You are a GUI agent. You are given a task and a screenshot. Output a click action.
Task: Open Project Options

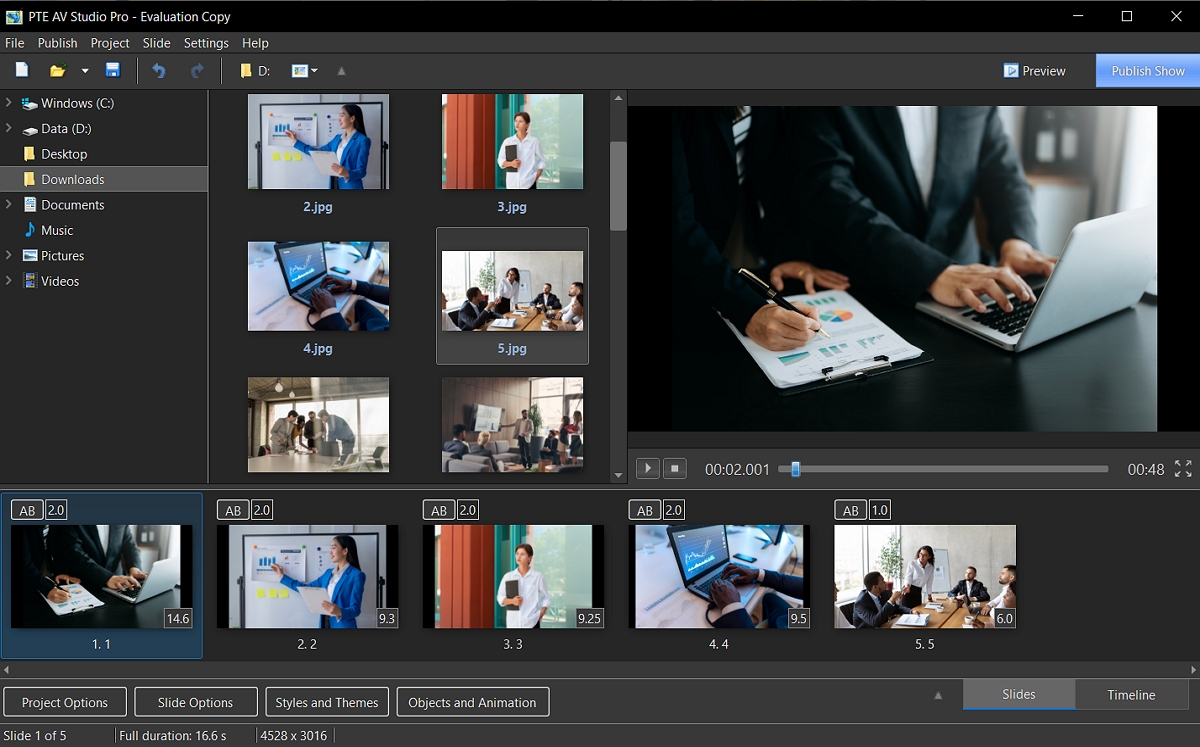click(65, 702)
